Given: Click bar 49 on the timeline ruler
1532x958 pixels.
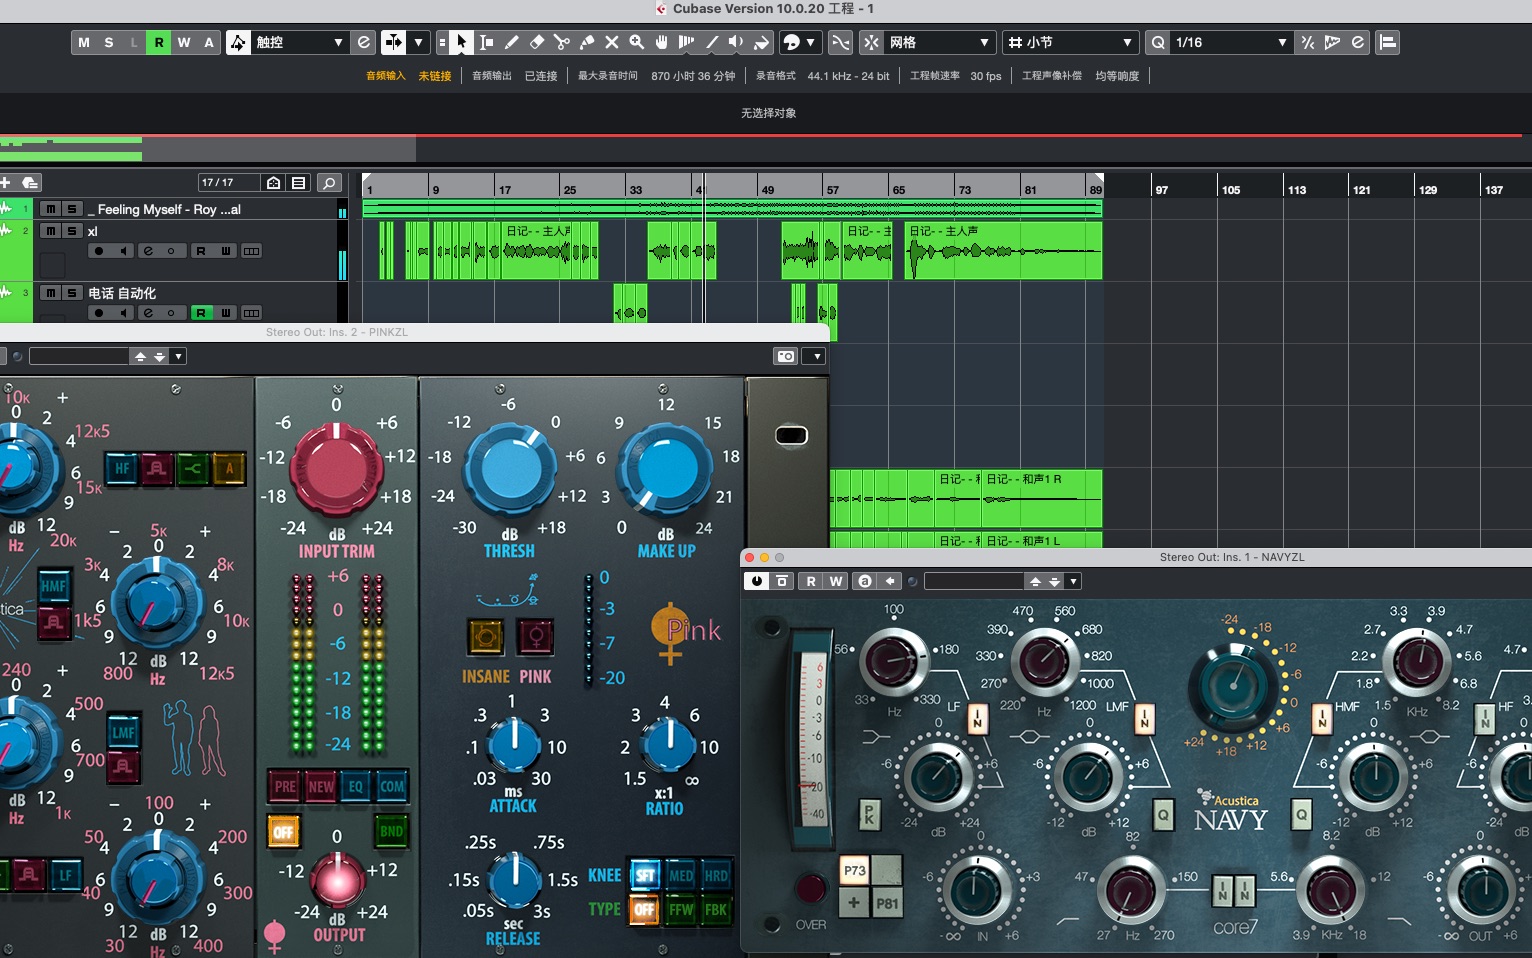Looking at the screenshot, I should 767,189.
